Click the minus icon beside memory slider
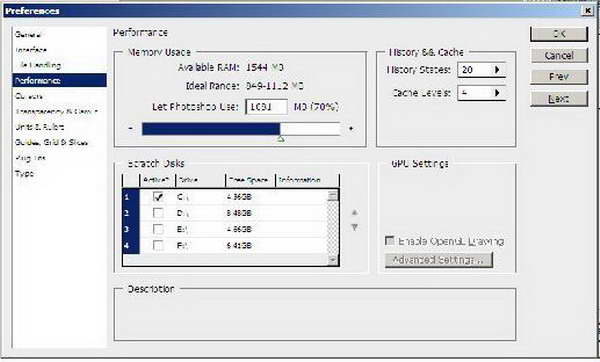 (131, 129)
